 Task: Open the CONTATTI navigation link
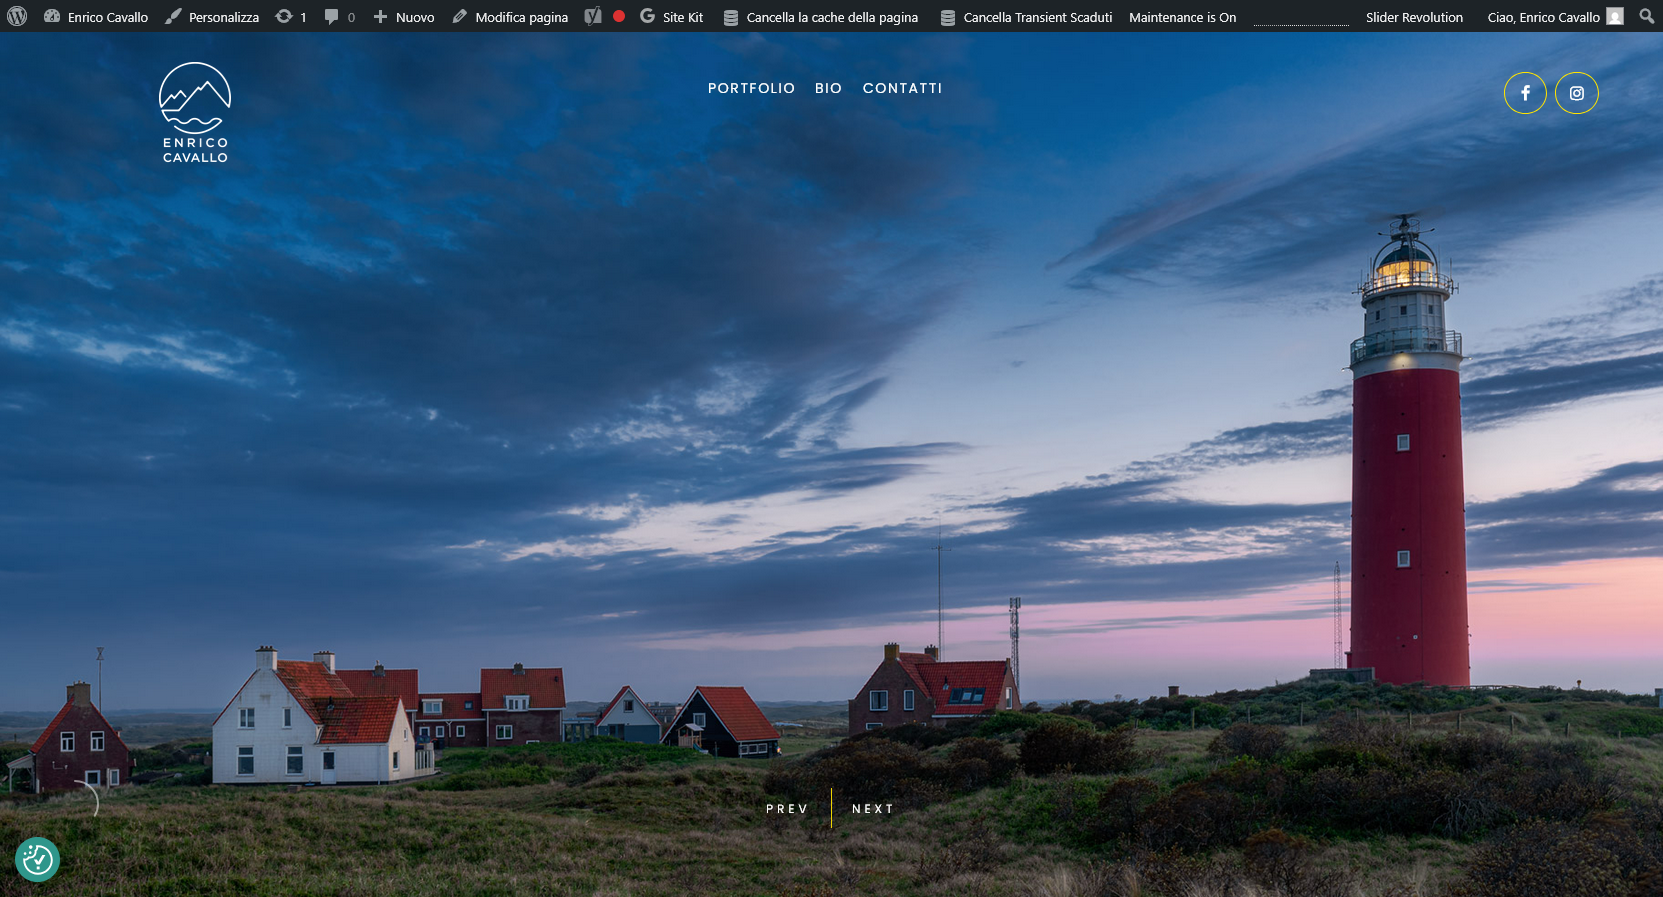coord(902,88)
